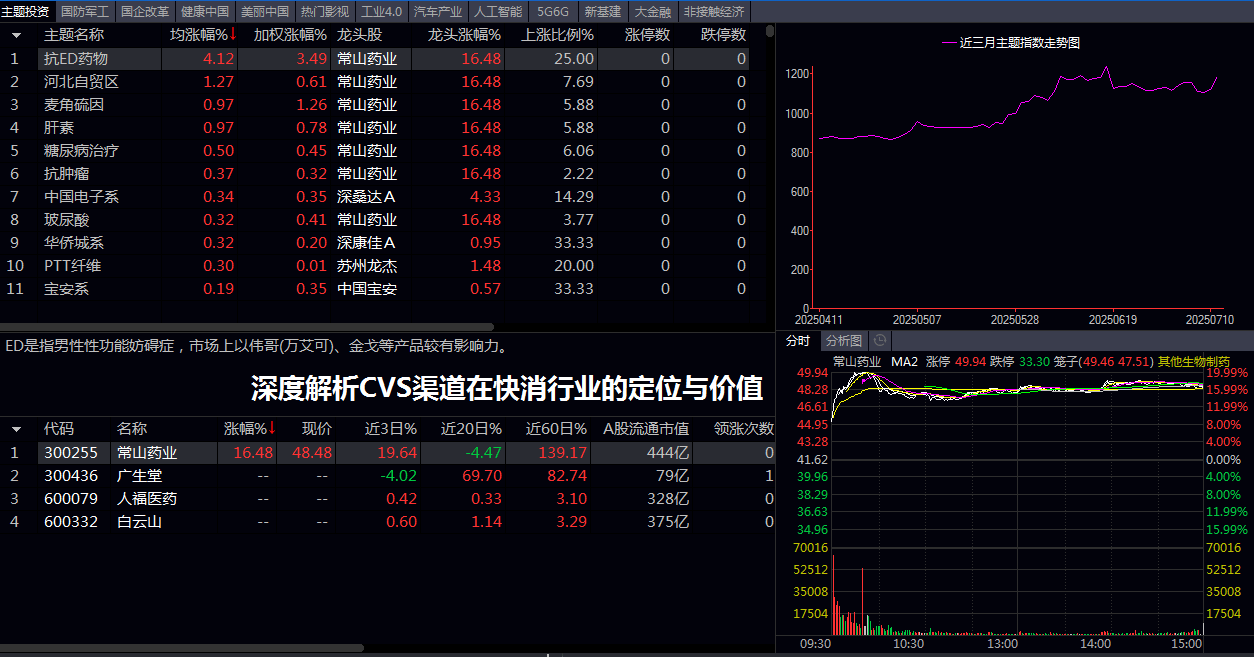Click 近三月主题指数走势图 legend label

(1019, 43)
